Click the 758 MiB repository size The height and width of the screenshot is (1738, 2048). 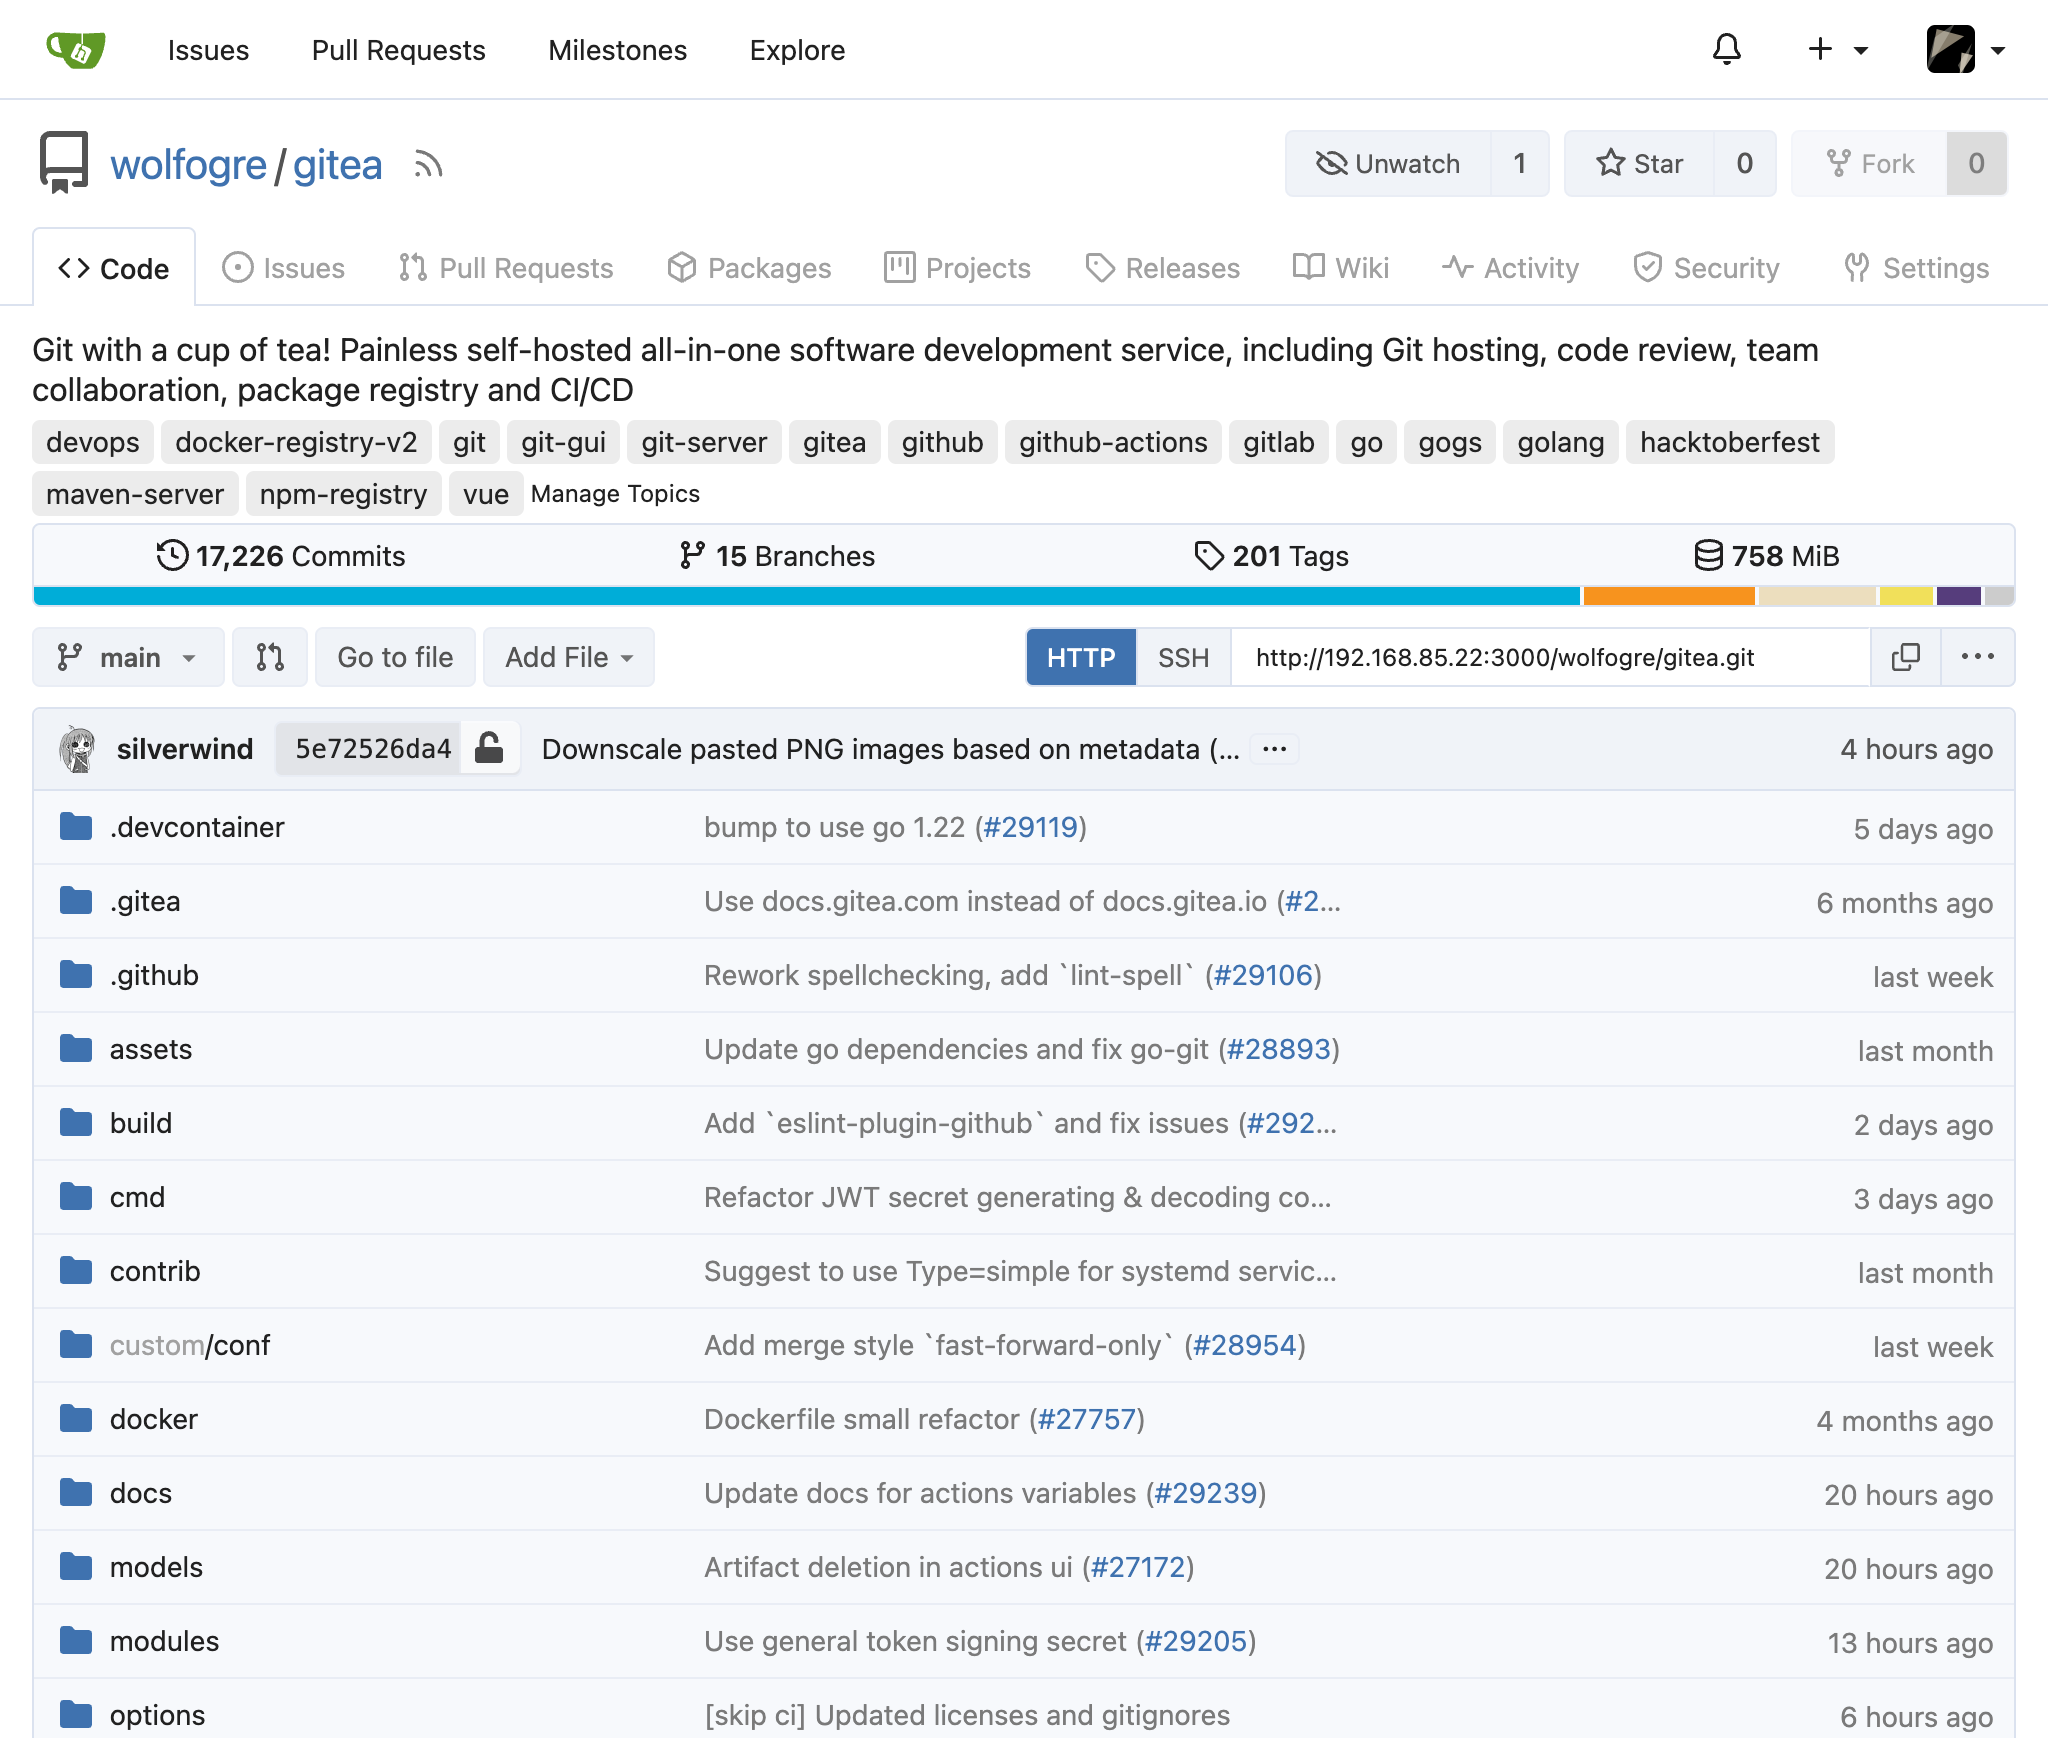(1767, 556)
